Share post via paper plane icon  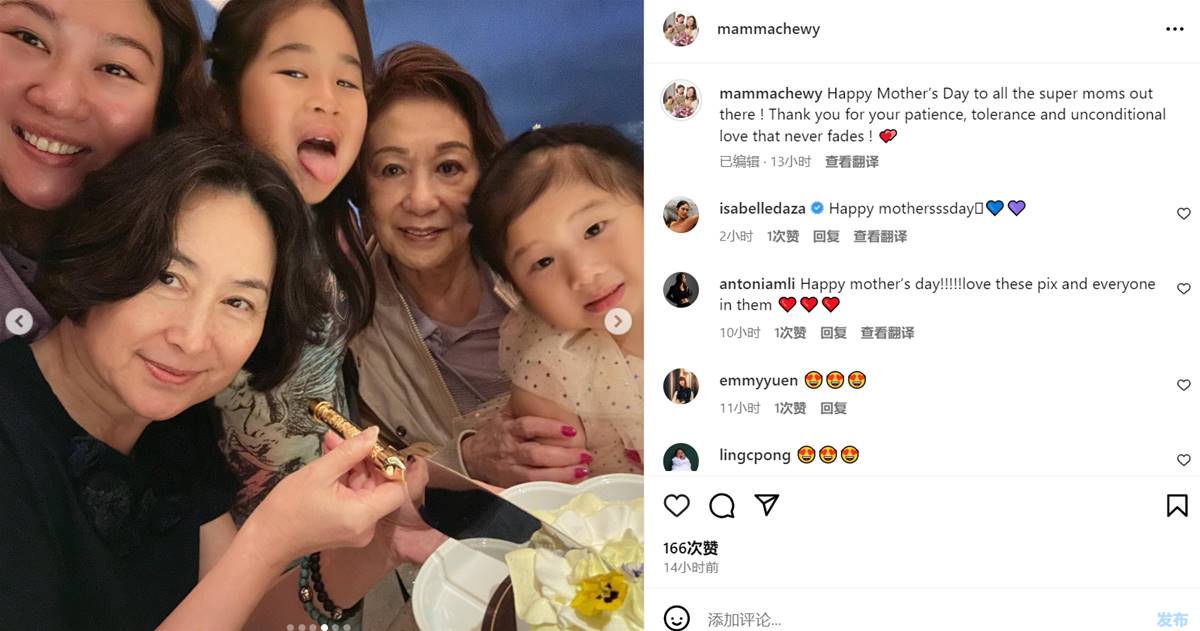click(x=767, y=505)
